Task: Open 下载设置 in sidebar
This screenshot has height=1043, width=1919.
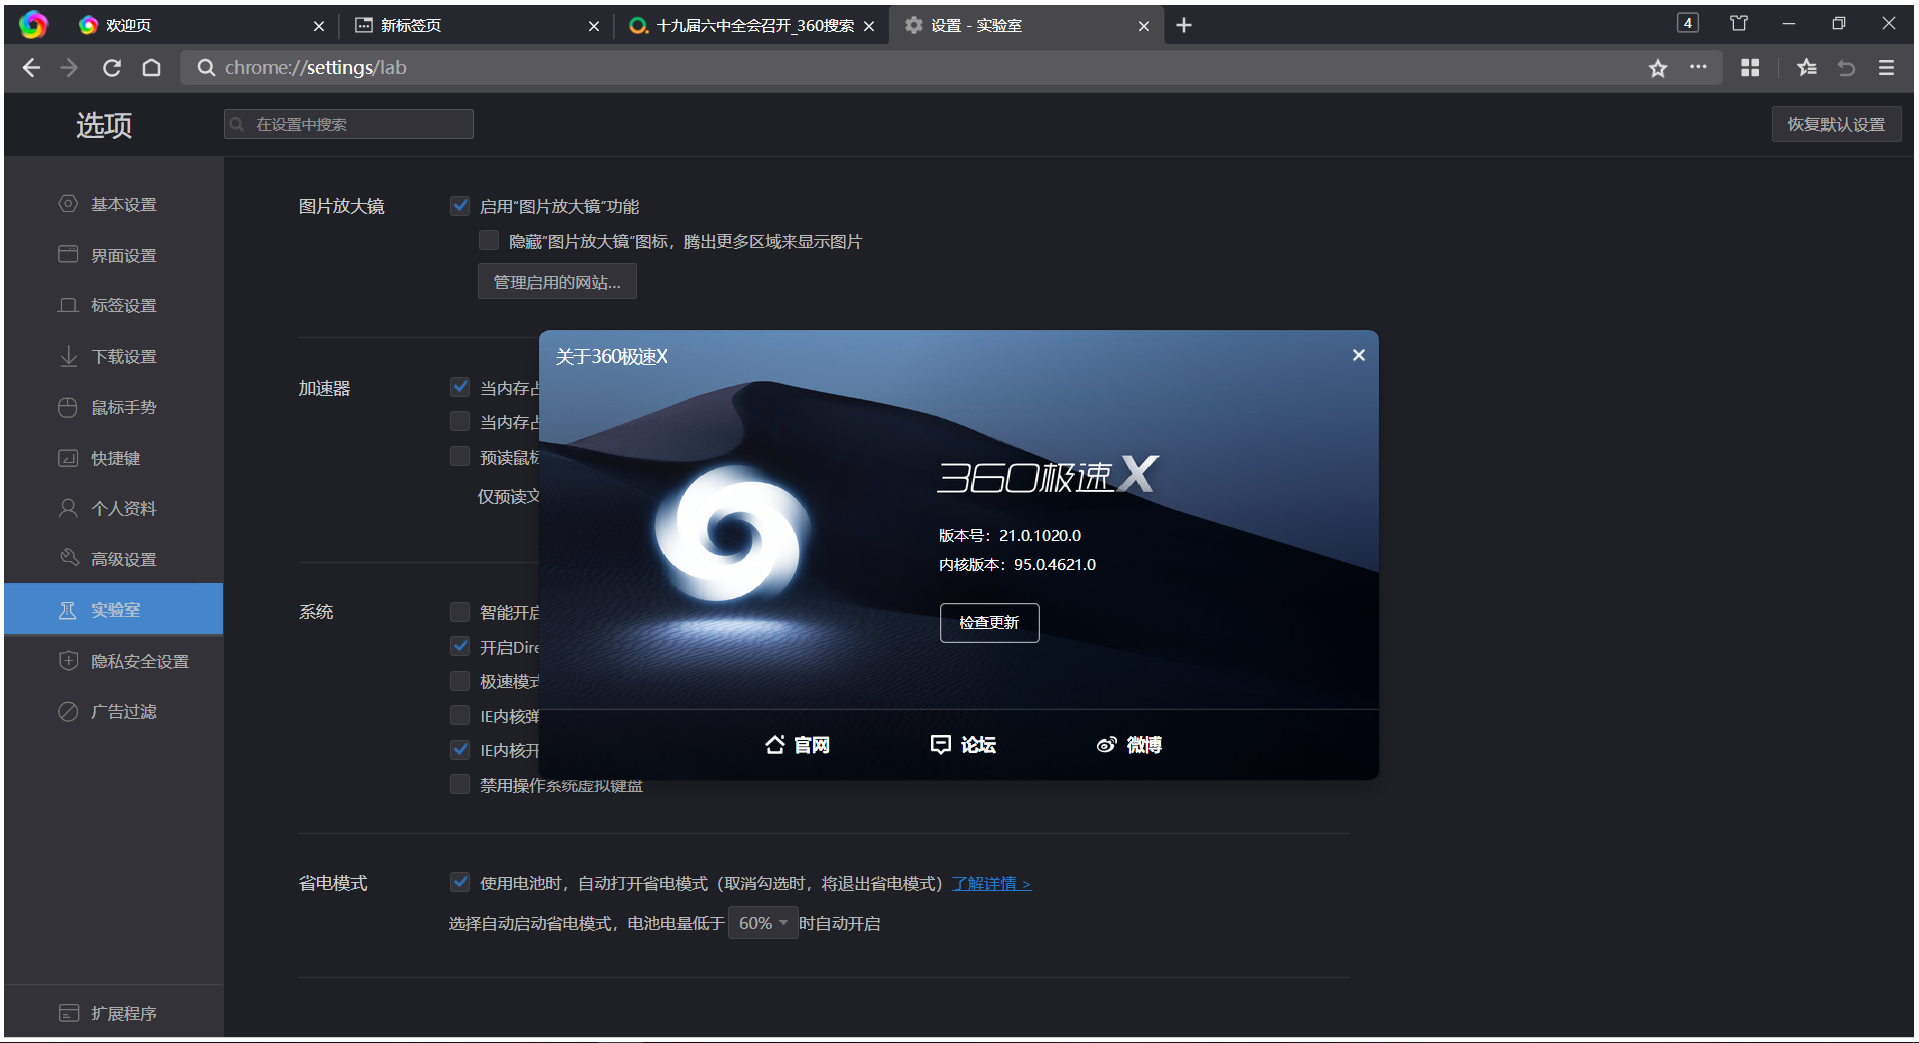Action: (x=114, y=356)
